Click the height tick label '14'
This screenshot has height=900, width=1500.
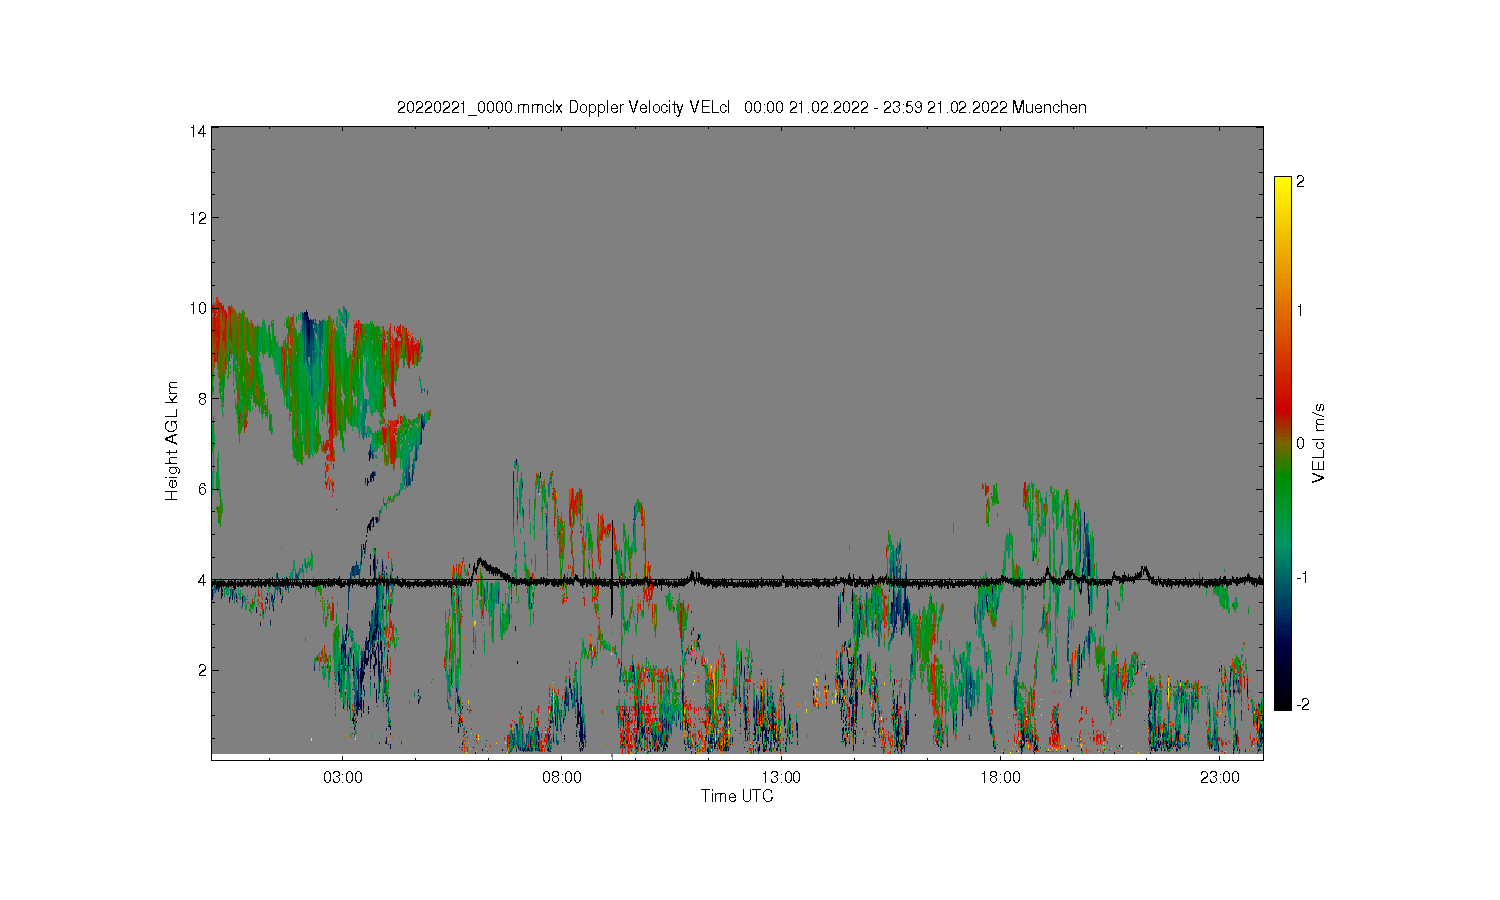[198, 131]
